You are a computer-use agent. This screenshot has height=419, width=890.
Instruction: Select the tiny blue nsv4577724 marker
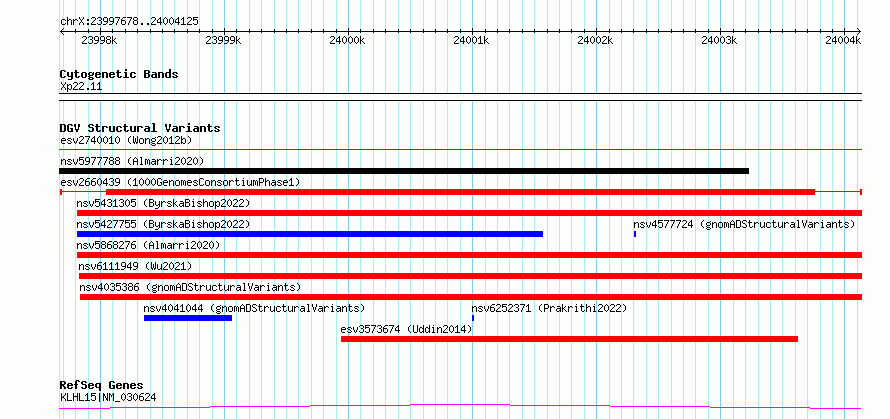point(635,234)
